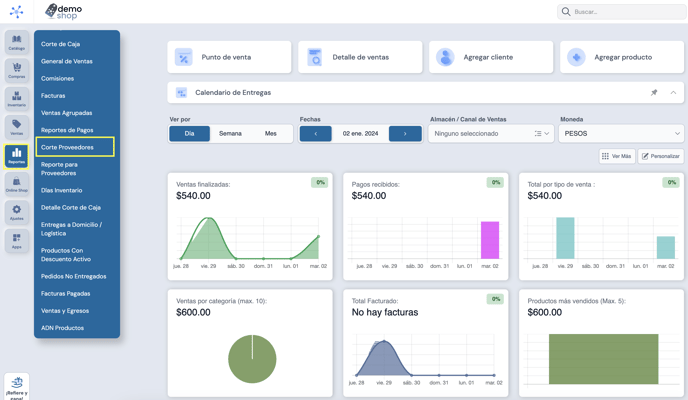The image size is (688, 400).
Task: Open General de Ventas report
Action: tap(67, 61)
